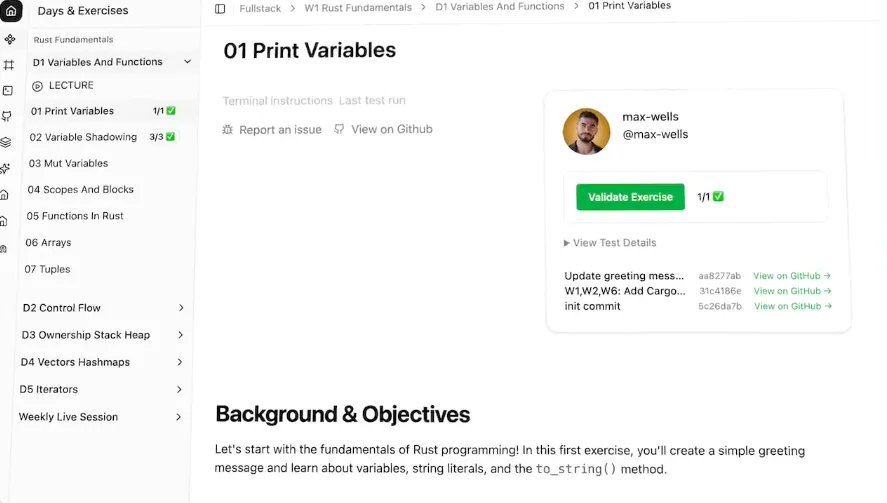Switch to the Terminal instructions tab
This screenshot has width=887, height=503.
coord(277,101)
